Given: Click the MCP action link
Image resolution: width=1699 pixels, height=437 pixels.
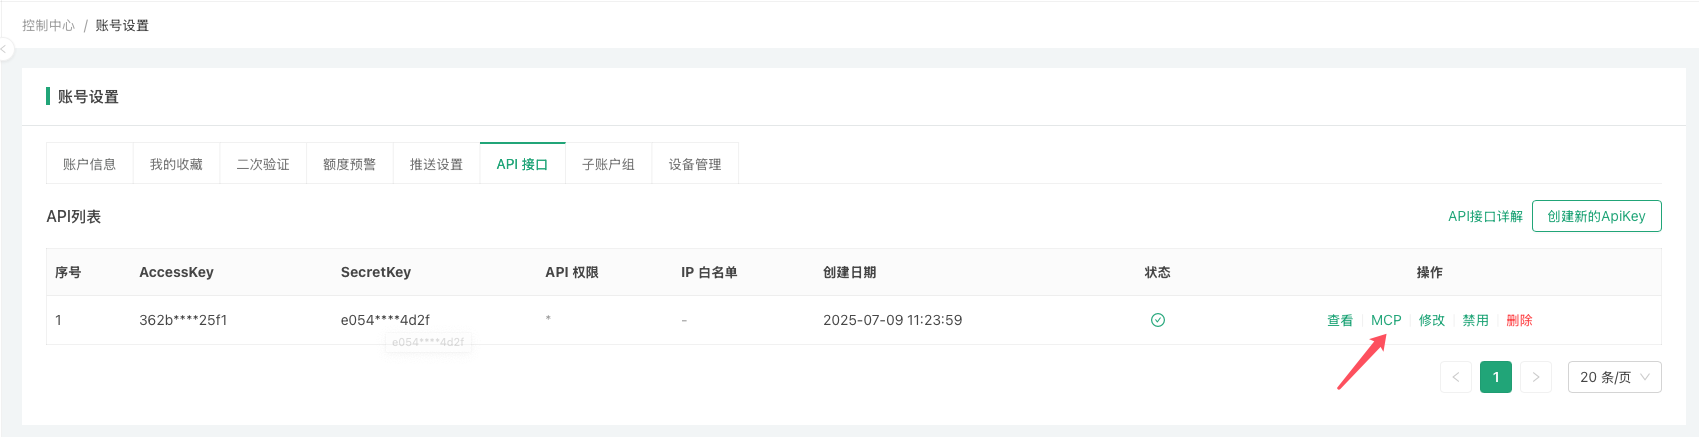Looking at the screenshot, I should point(1386,320).
